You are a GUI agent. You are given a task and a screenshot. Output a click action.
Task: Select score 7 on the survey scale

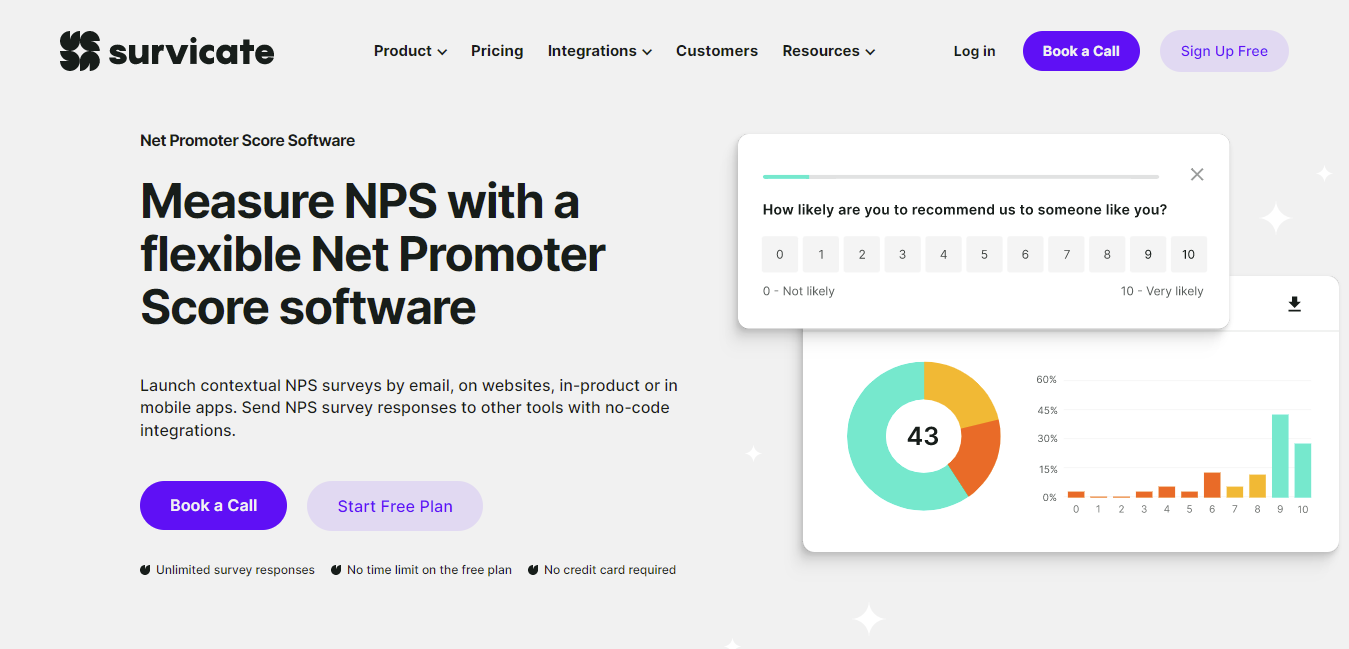point(1066,254)
